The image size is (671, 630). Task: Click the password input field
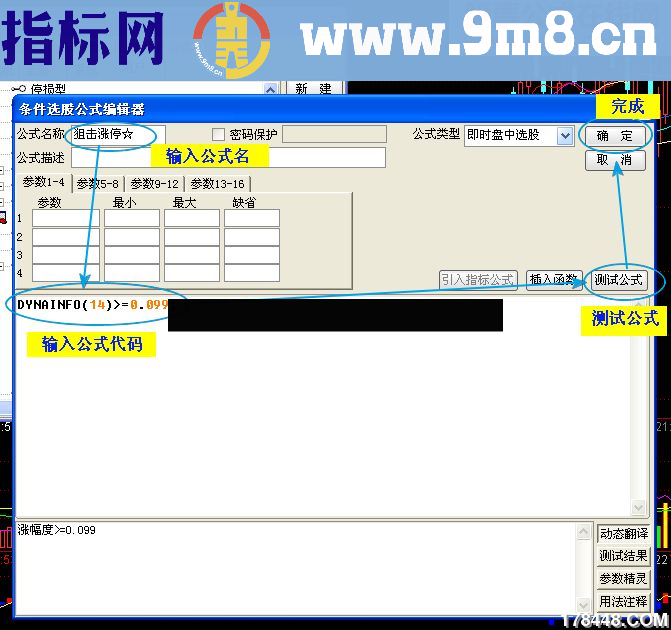335,134
